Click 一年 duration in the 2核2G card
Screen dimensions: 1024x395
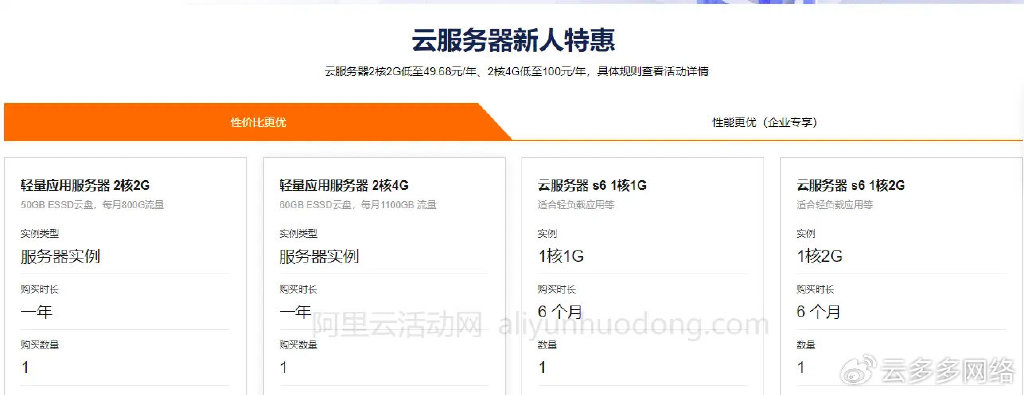(x=37, y=312)
